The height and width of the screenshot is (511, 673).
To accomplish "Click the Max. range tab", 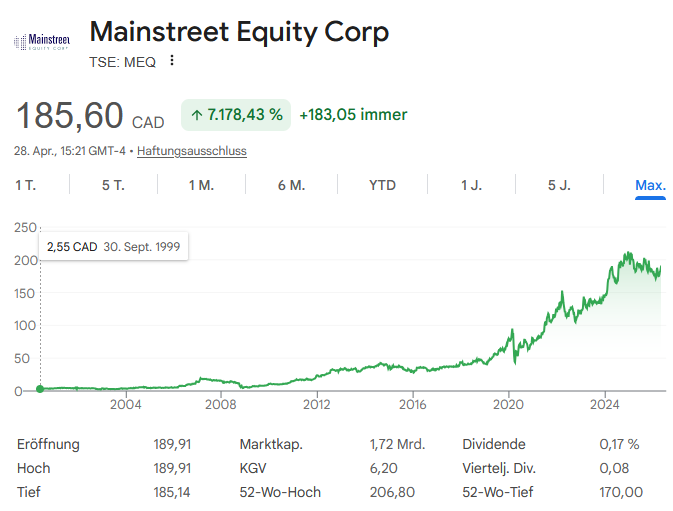I will click(650, 185).
